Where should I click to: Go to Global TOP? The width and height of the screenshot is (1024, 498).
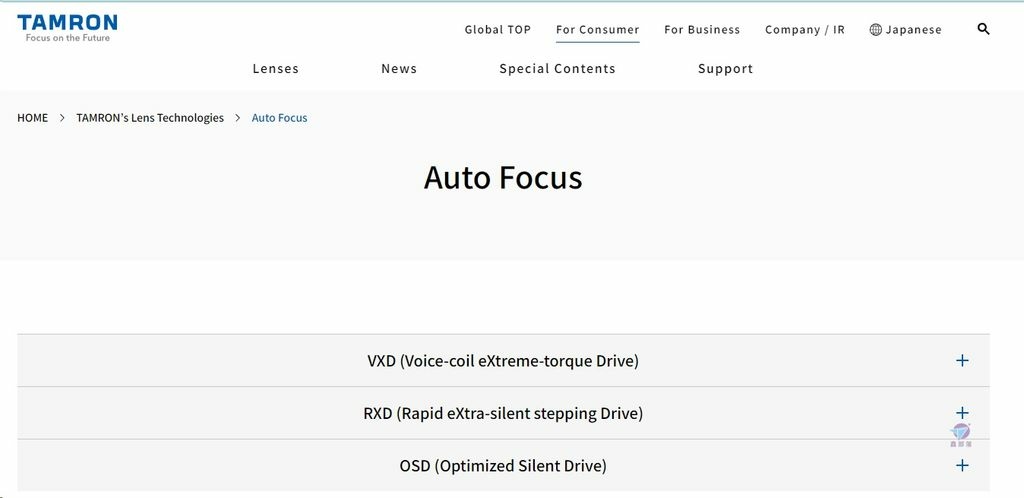tap(498, 29)
